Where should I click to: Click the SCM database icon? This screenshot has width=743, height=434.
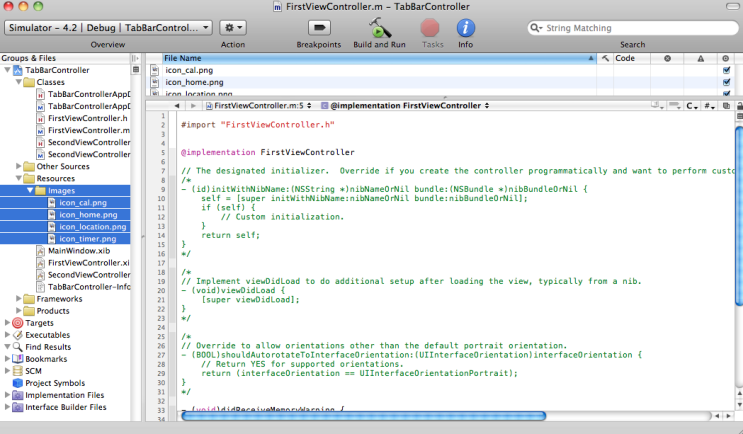click(18, 371)
